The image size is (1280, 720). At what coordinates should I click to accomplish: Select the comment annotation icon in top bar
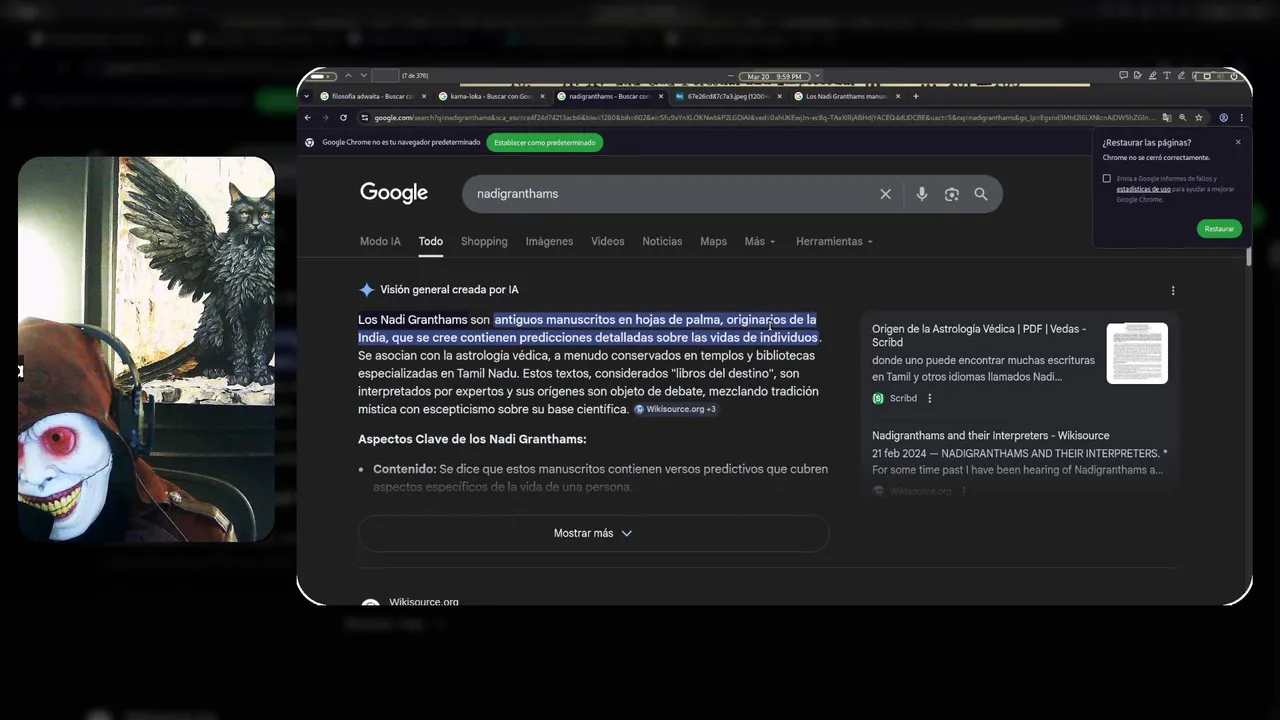(1123, 76)
